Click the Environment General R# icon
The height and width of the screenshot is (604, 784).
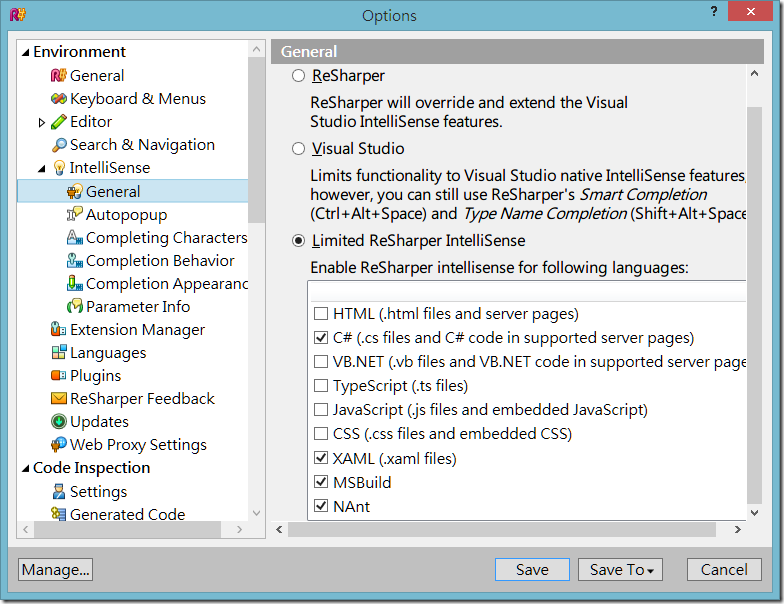pos(58,76)
